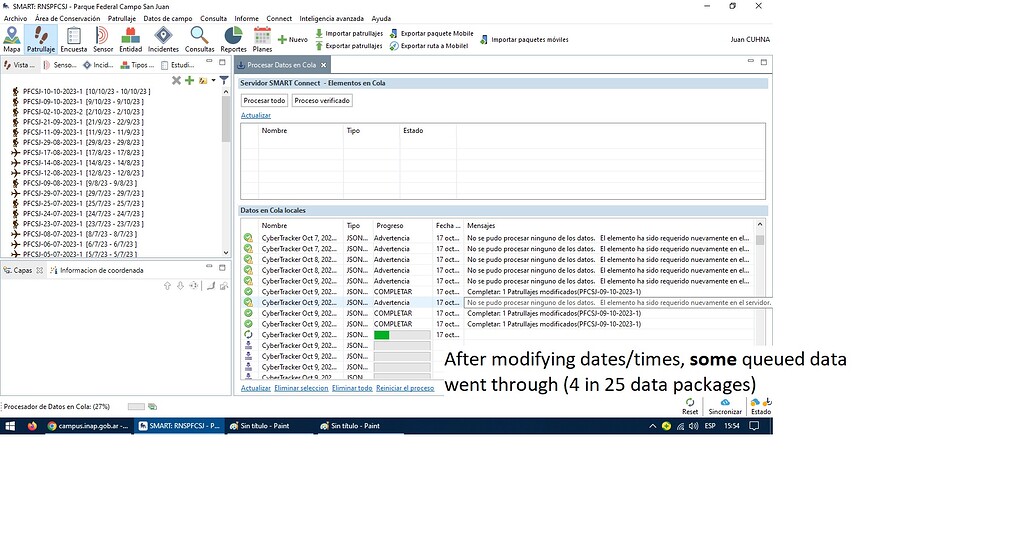Image resolution: width=1024 pixels, height=551 pixels.
Task: Open the Reportes perspective
Action: pyautogui.click(x=233, y=39)
